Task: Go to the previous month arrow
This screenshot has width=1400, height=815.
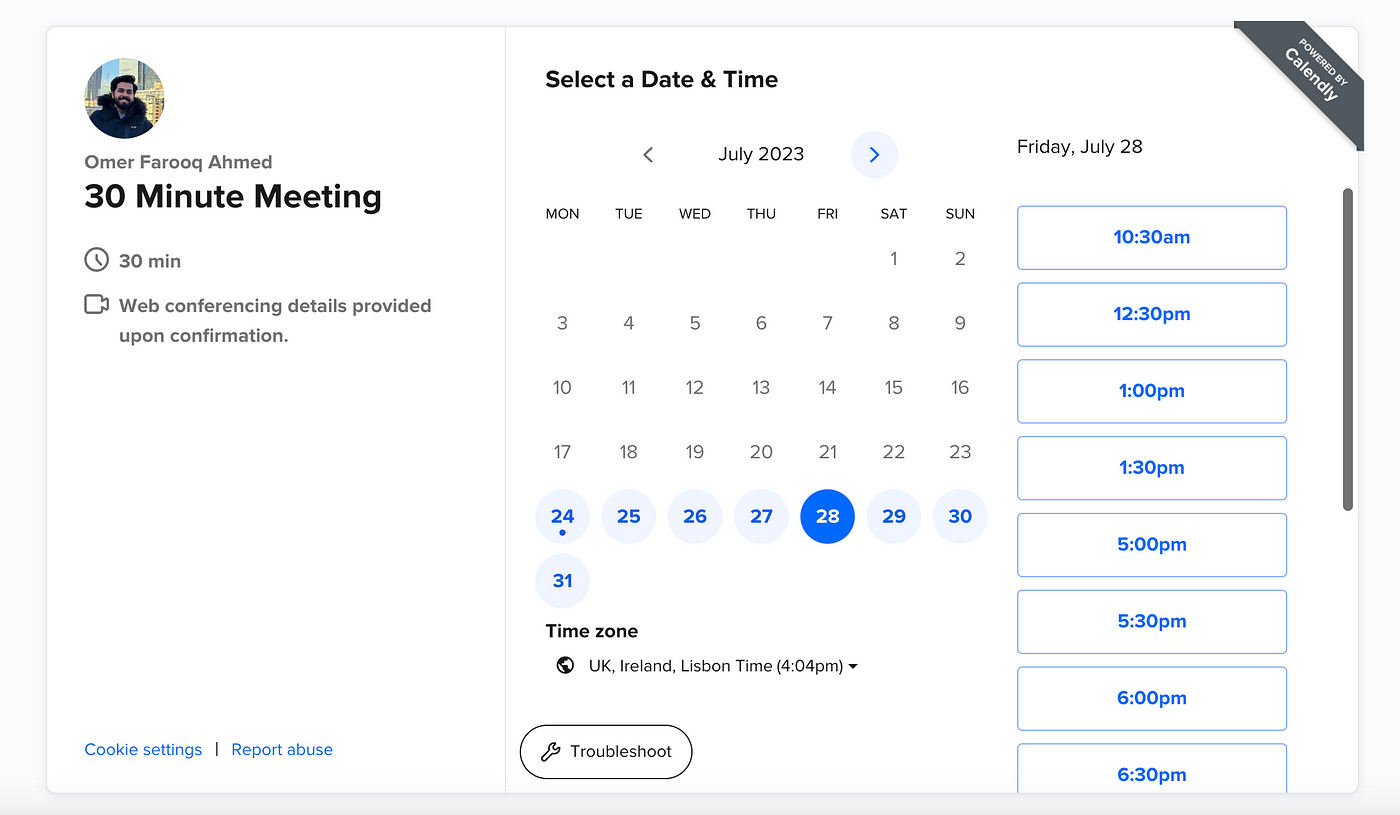Action: 648,155
